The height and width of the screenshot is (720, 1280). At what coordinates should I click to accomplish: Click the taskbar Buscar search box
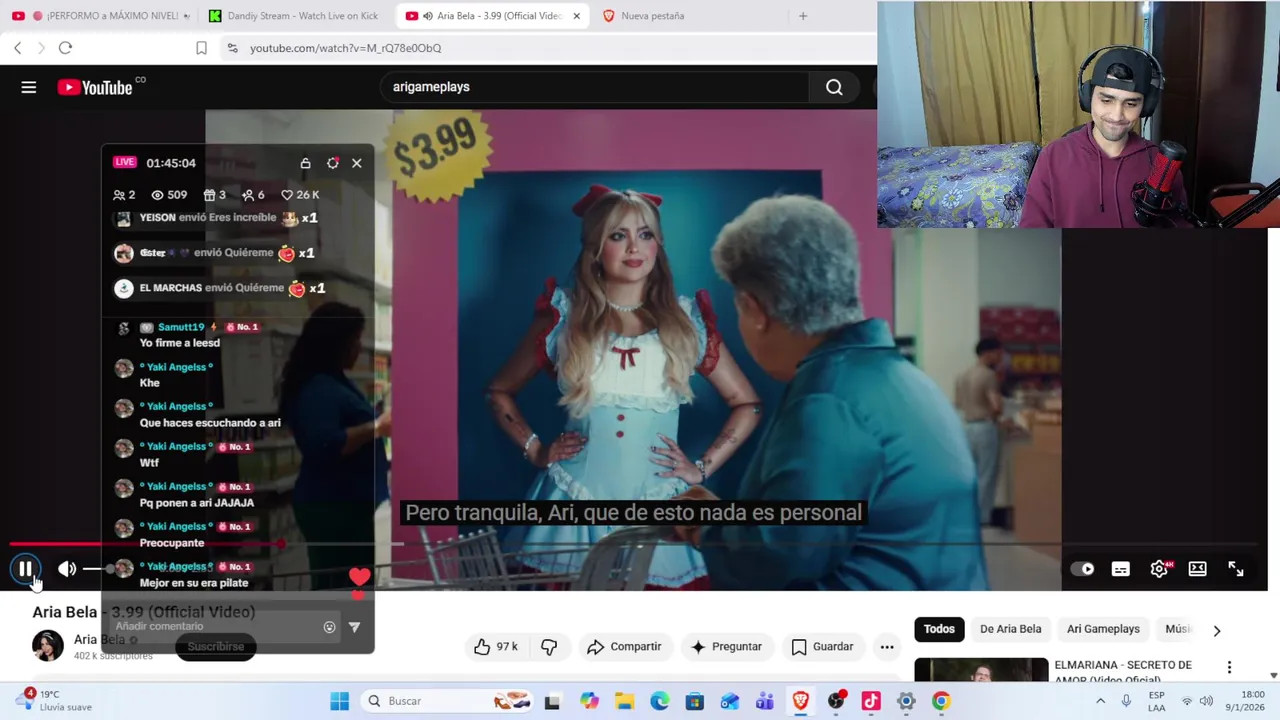coord(447,701)
